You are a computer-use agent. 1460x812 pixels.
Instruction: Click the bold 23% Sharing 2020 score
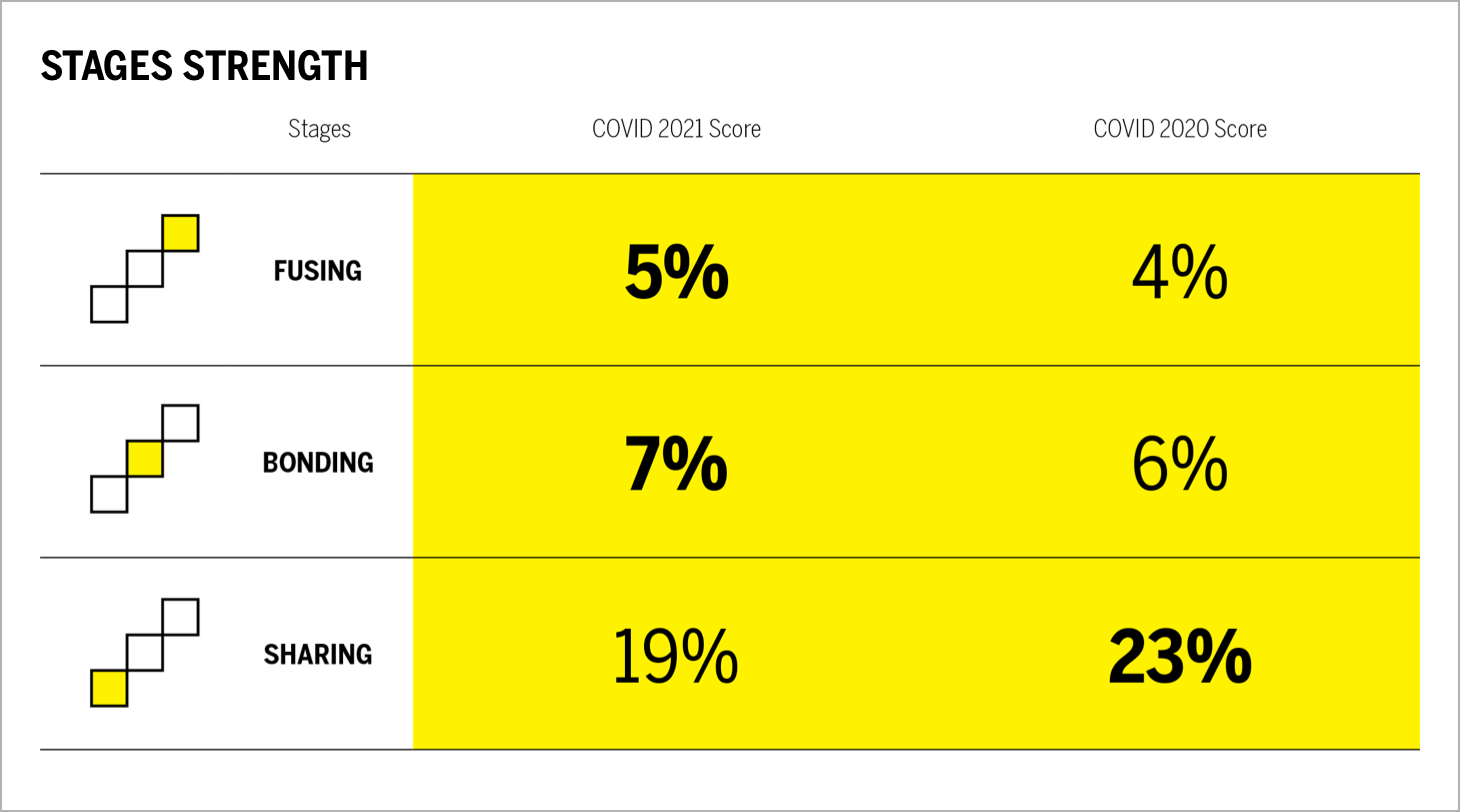[1180, 656]
